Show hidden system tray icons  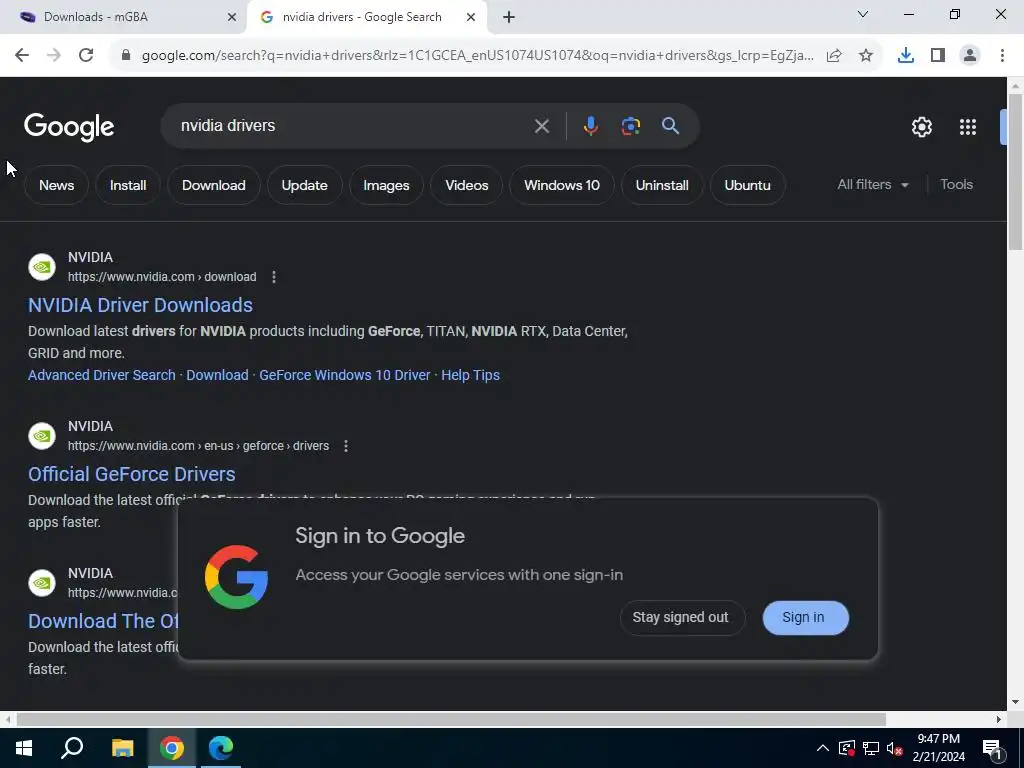point(823,748)
